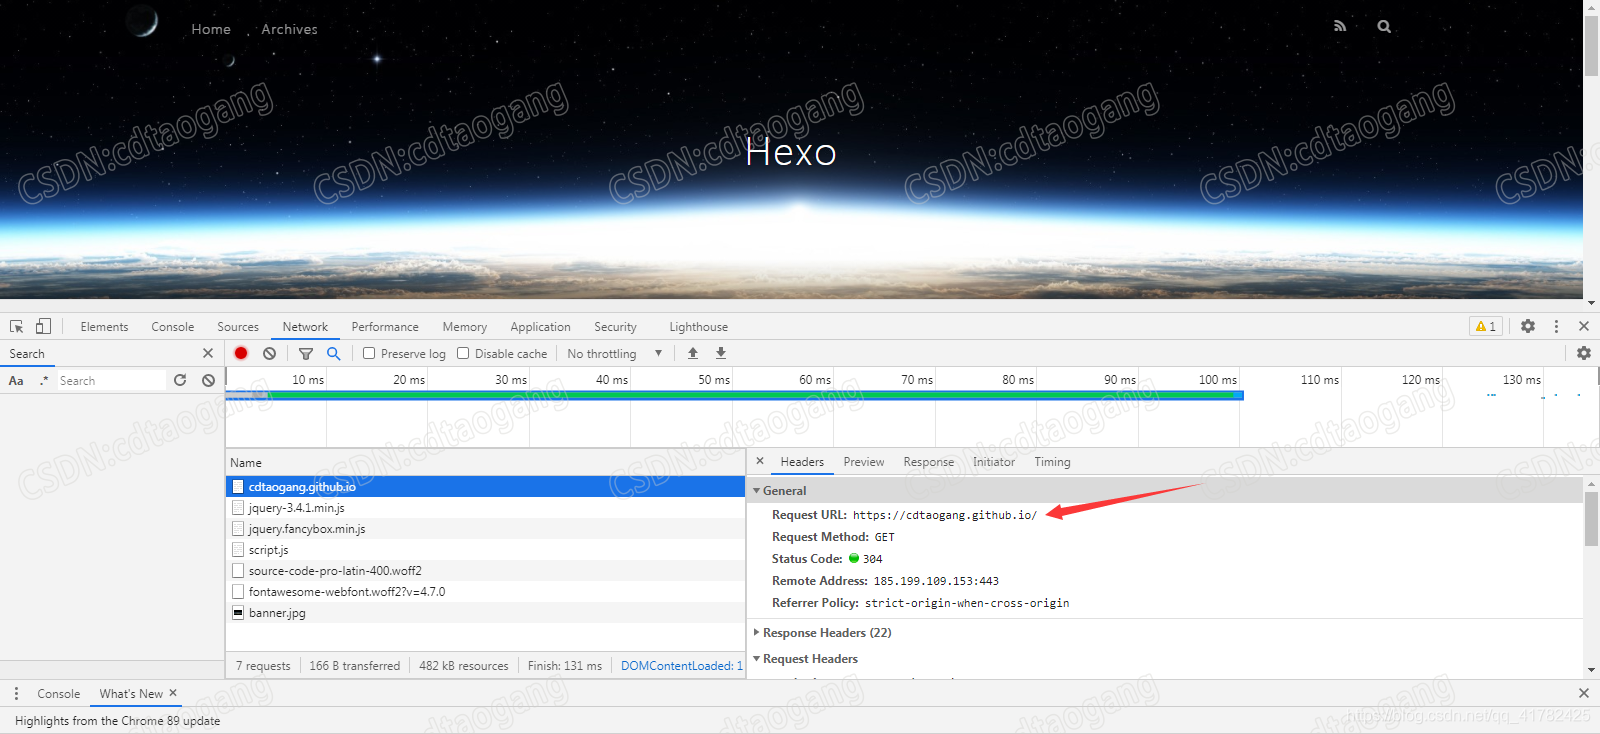Click the red record network log button
This screenshot has height=734, width=1600.
pyautogui.click(x=241, y=353)
